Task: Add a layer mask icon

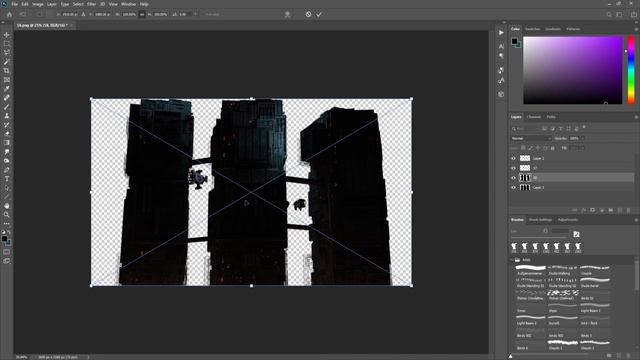Action: coord(592,210)
